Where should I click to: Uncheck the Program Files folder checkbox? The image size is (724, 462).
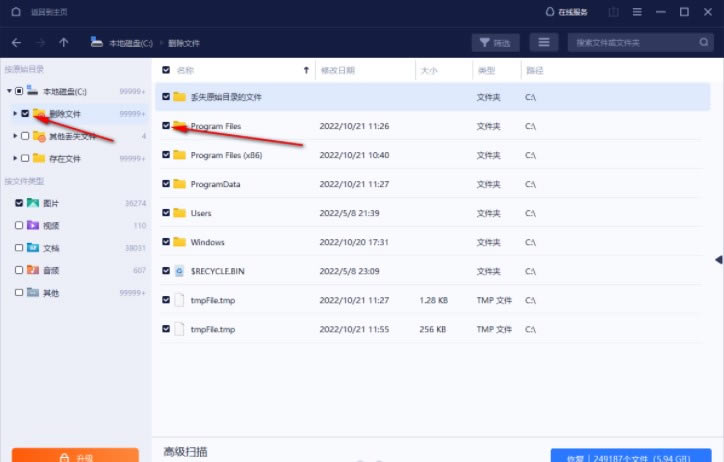(x=166, y=126)
